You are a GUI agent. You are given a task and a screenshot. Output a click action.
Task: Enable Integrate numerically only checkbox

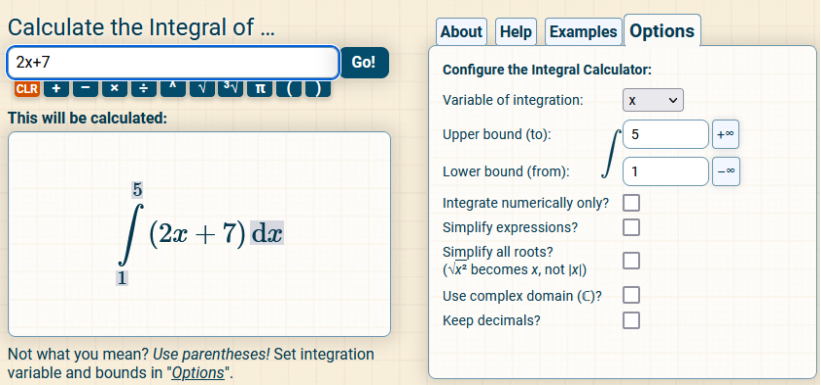click(x=631, y=203)
